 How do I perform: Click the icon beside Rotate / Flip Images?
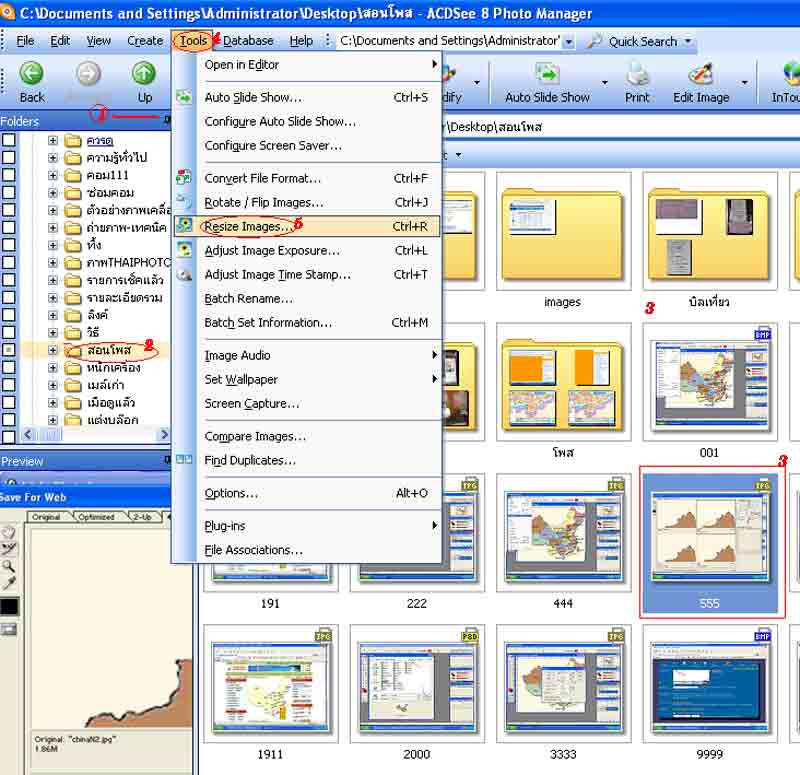[184, 201]
